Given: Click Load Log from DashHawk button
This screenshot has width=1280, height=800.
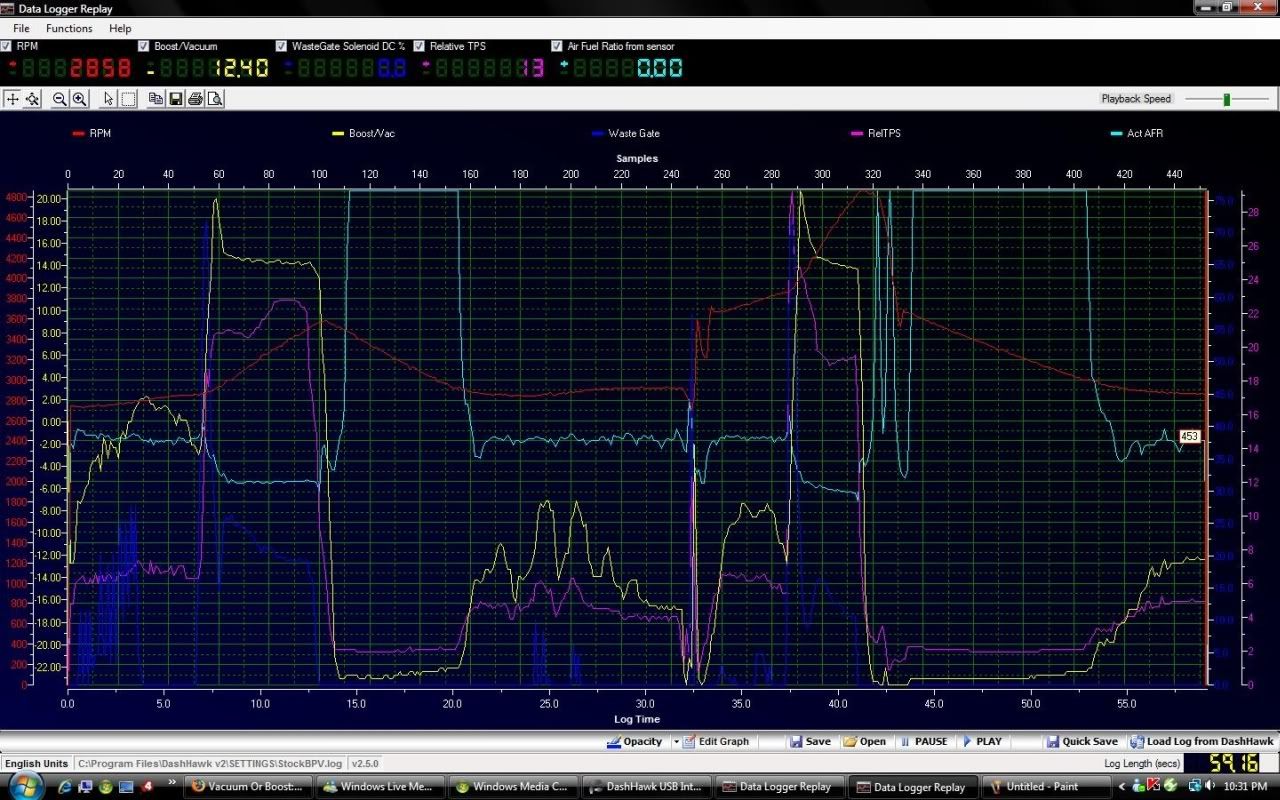Looking at the screenshot, I should click(x=1203, y=742).
